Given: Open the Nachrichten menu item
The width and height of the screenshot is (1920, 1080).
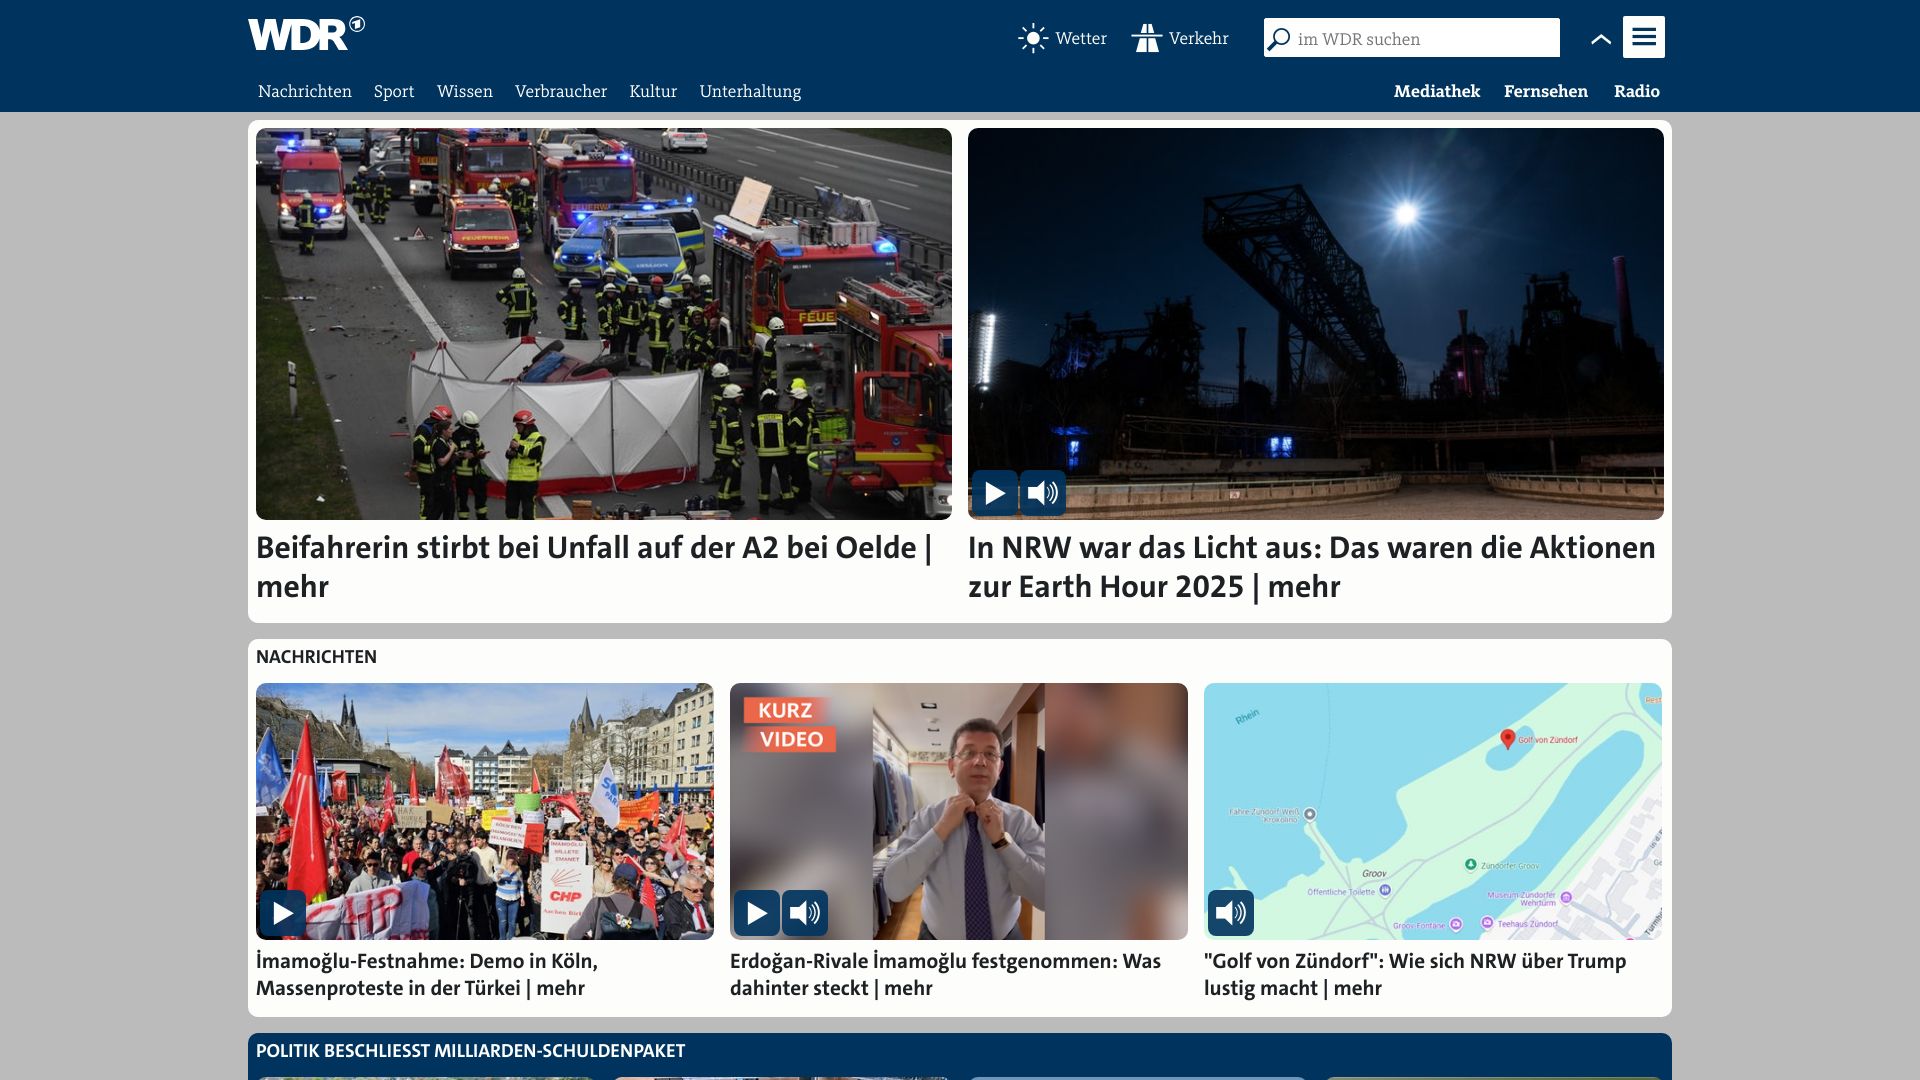Looking at the screenshot, I should coord(305,91).
